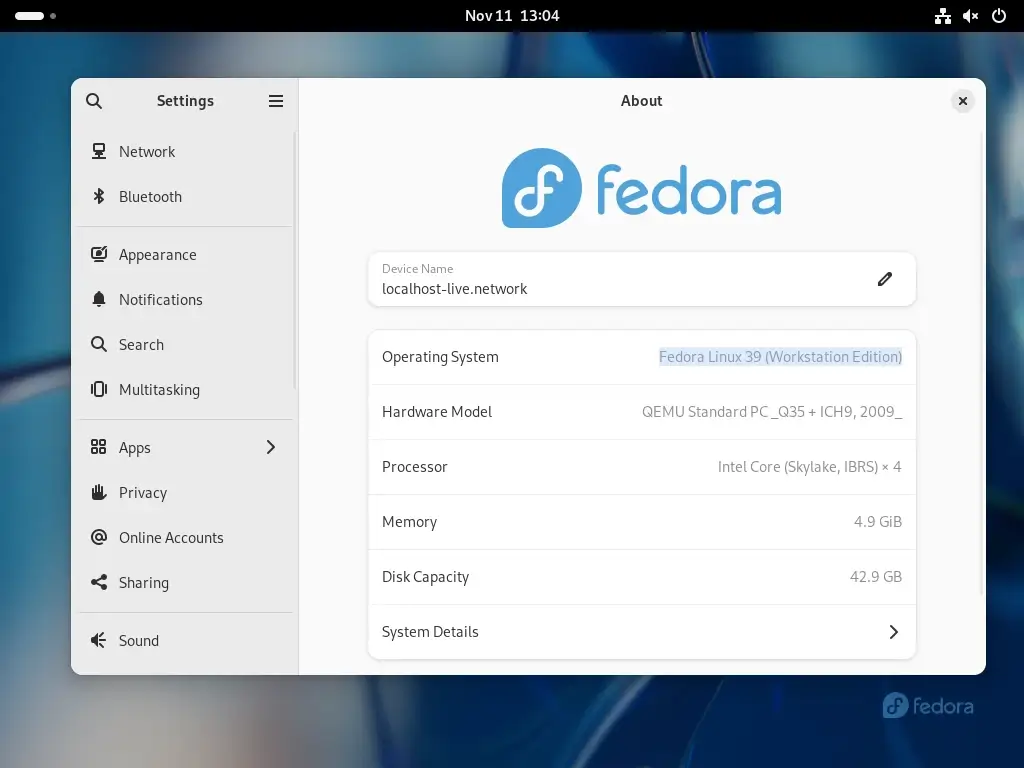Click the Online Accounts at-sign icon
The width and height of the screenshot is (1024, 768).
[99, 537]
